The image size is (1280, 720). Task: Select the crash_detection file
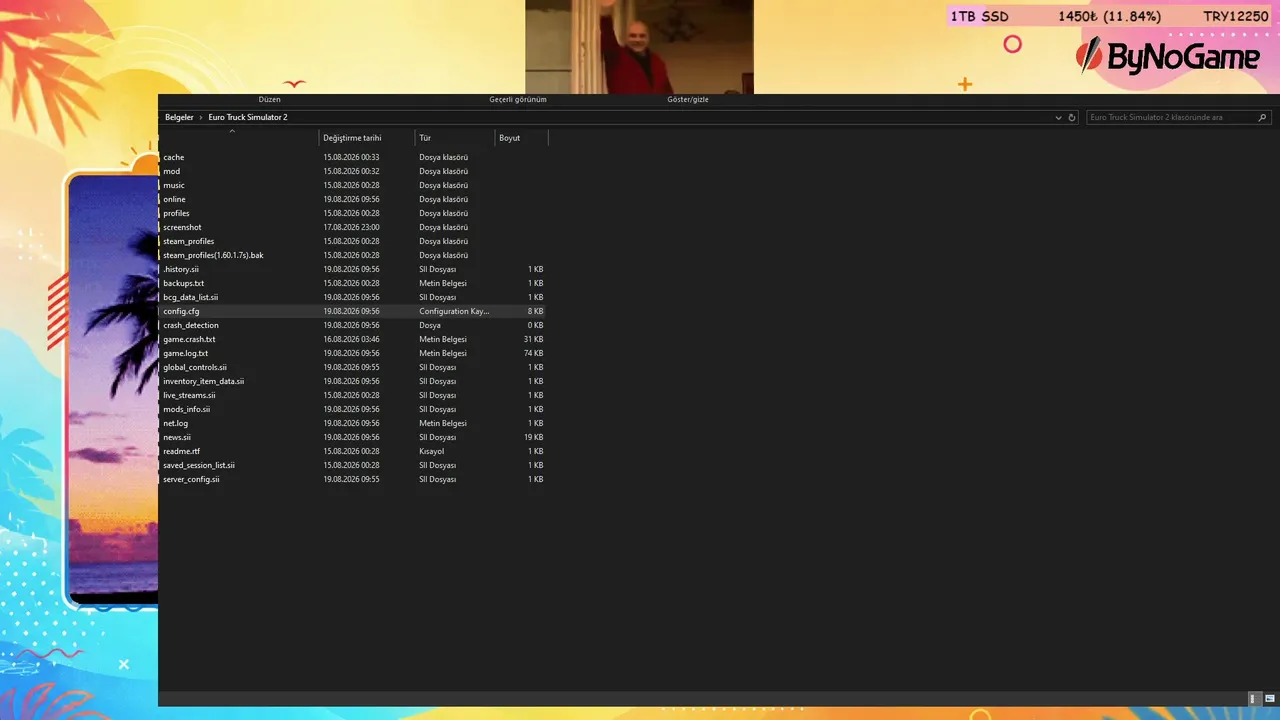coord(191,325)
